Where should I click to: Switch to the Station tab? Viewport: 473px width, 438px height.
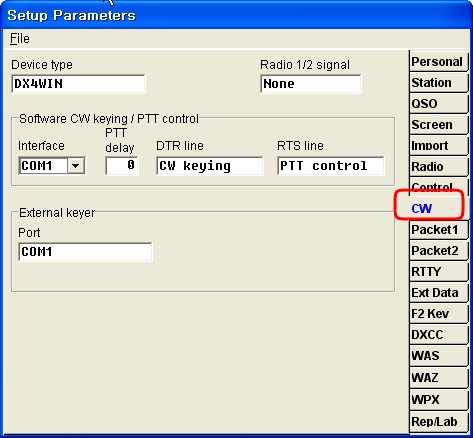[x=438, y=82]
